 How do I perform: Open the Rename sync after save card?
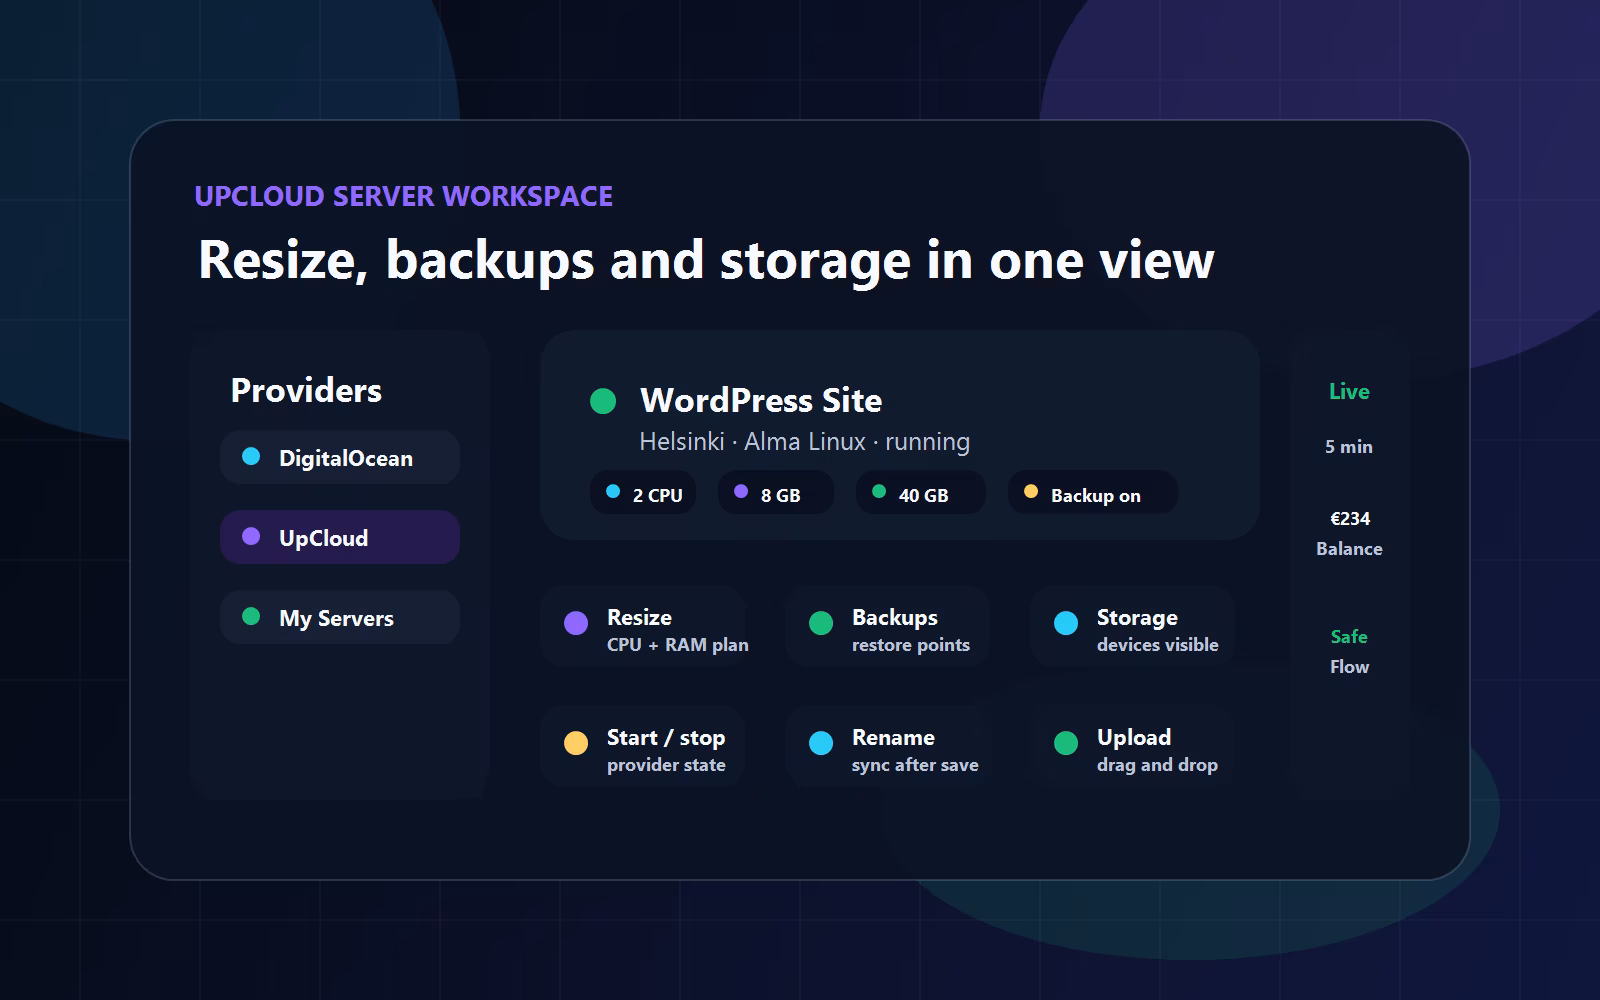pyautogui.click(x=887, y=747)
